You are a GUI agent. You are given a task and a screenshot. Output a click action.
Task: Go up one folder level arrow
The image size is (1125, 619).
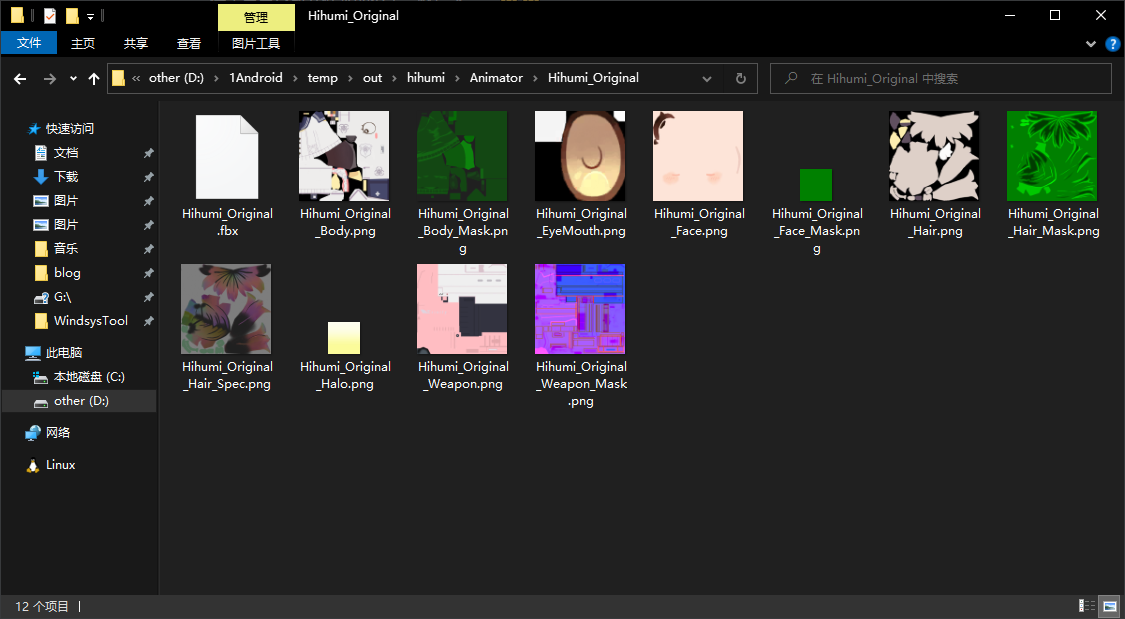tap(94, 79)
